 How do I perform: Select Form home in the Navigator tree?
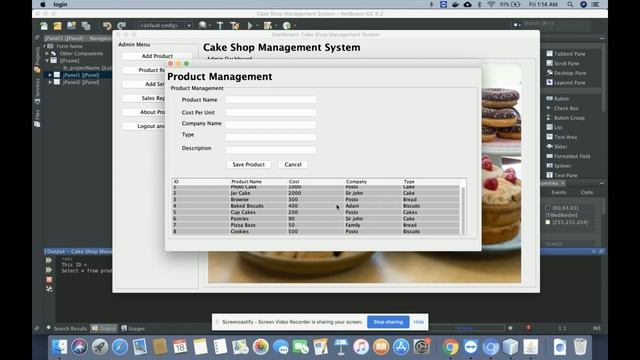click(69, 46)
